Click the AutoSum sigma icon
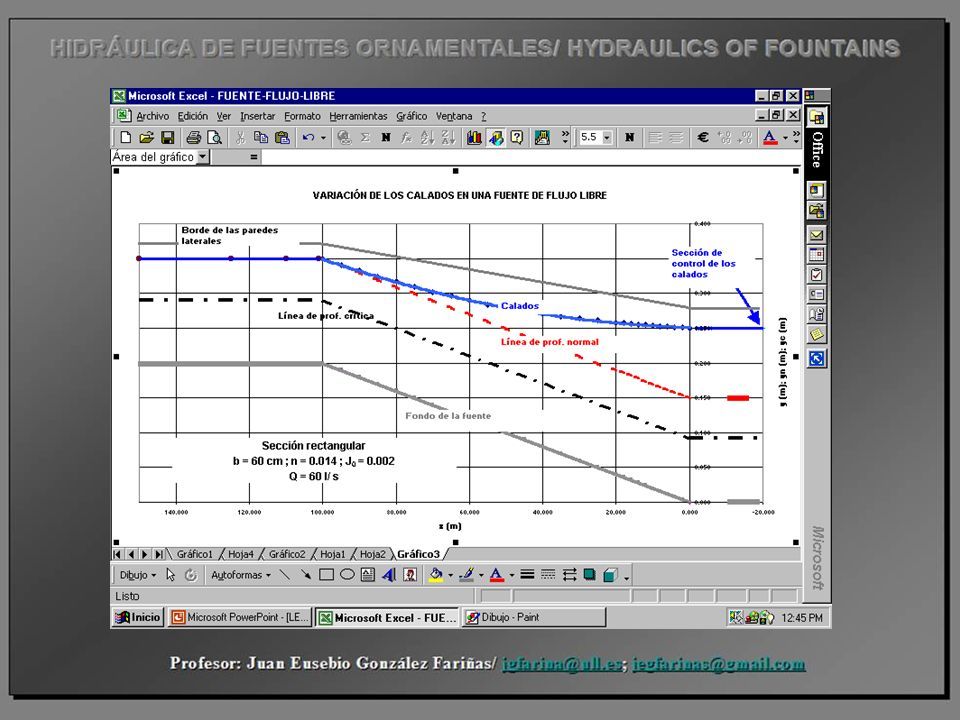The height and width of the screenshot is (720, 960). click(x=366, y=138)
